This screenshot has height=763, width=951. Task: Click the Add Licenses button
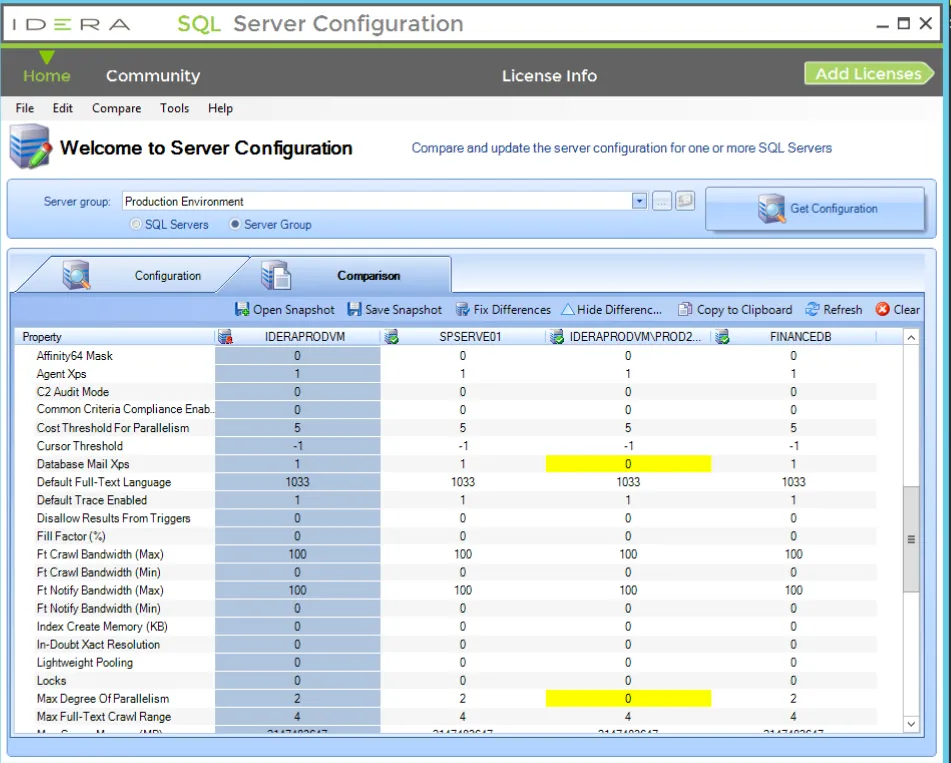pyautogui.click(x=869, y=73)
